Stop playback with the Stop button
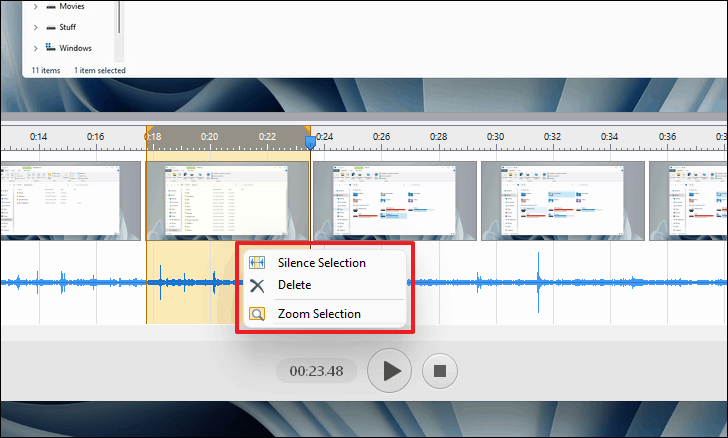 pyautogui.click(x=440, y=371)
